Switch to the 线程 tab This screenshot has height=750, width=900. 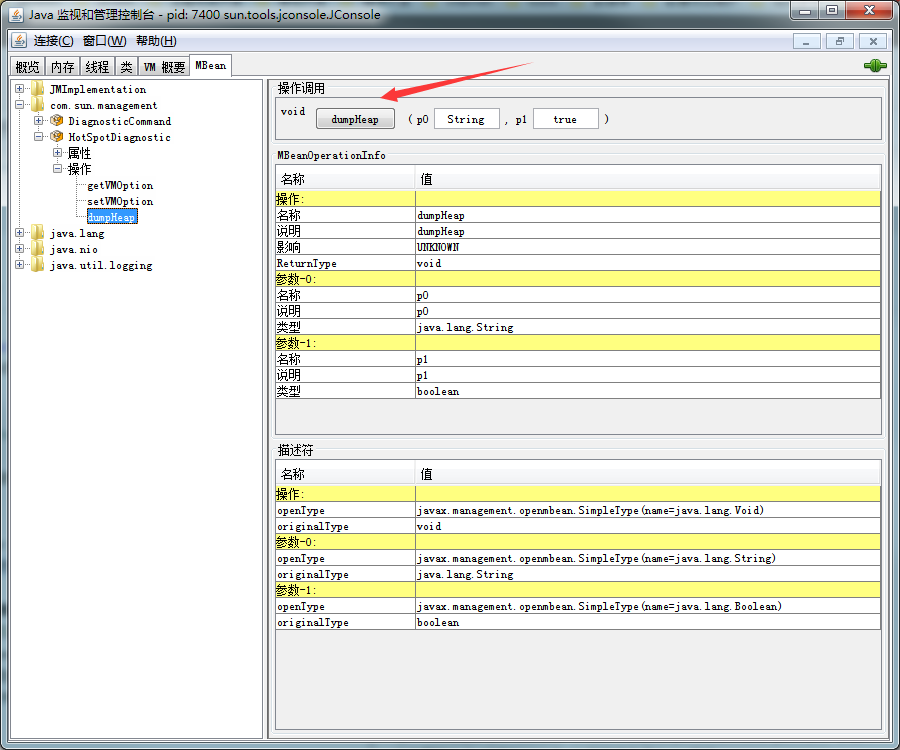click(x=97, y=67)
